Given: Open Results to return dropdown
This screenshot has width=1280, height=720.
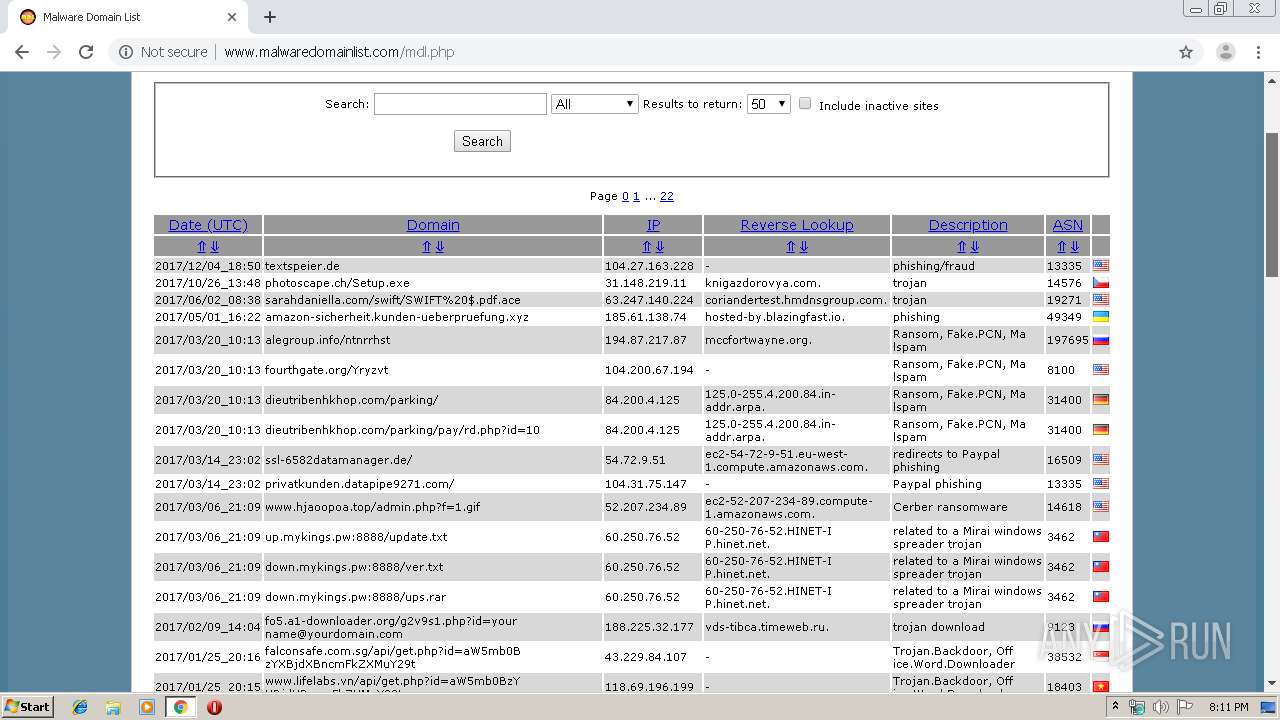Looking at the screenshot, I should [x=768, y=104].
